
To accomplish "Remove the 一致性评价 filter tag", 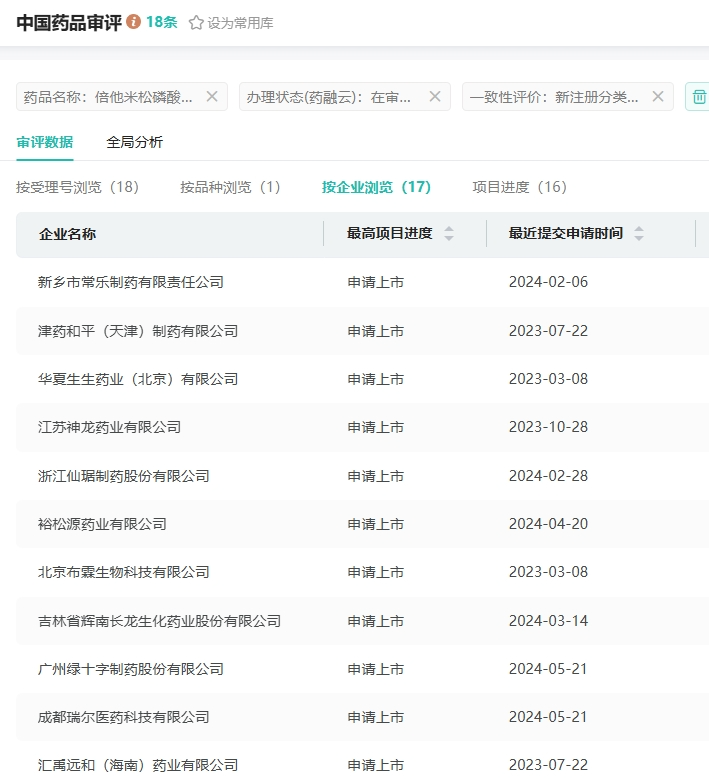I will point(658,97).
